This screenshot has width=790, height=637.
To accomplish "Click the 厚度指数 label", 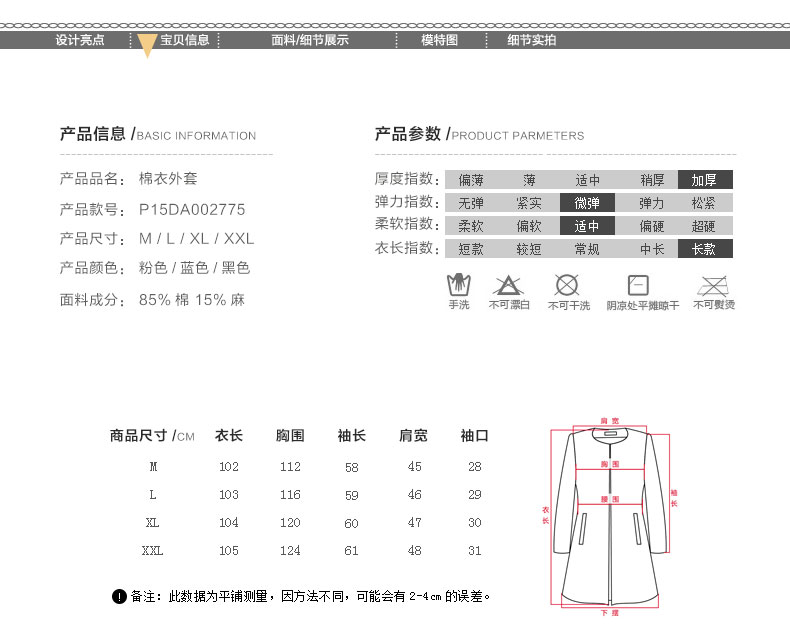I will click(407, 178).
